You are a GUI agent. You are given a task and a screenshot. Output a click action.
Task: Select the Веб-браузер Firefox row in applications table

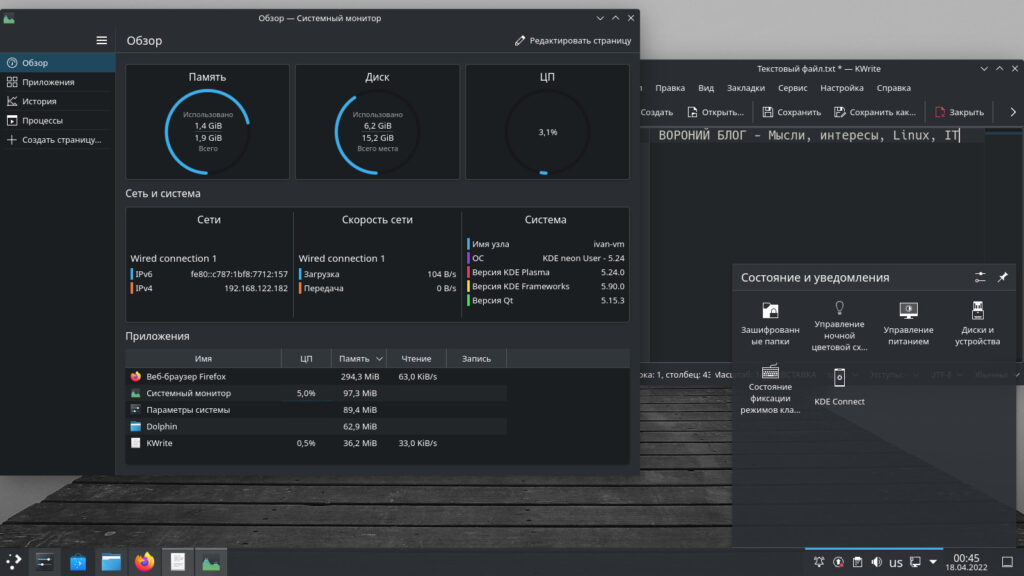(x=186, y=377)
